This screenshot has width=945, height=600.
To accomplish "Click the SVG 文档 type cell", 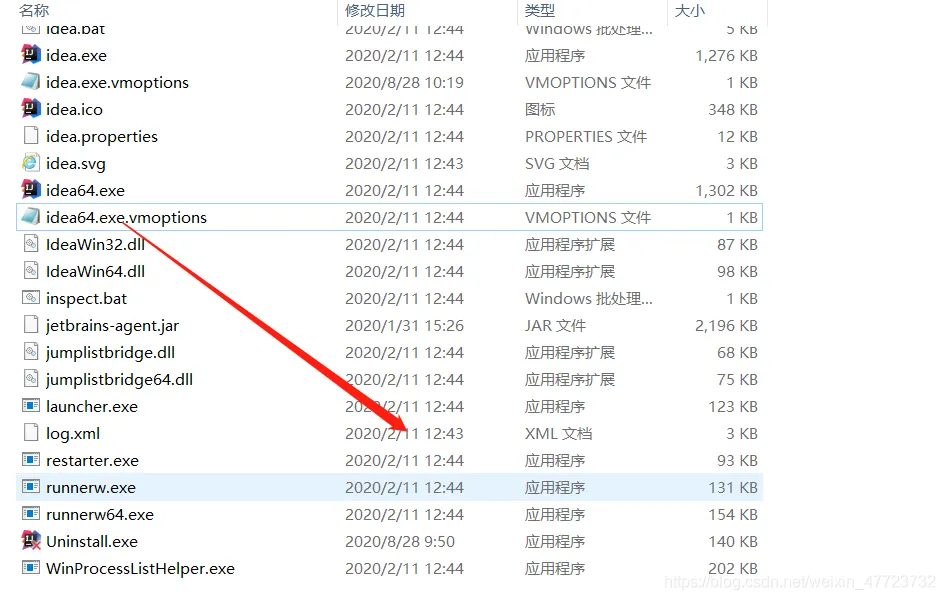I will (x=557, y=164).
